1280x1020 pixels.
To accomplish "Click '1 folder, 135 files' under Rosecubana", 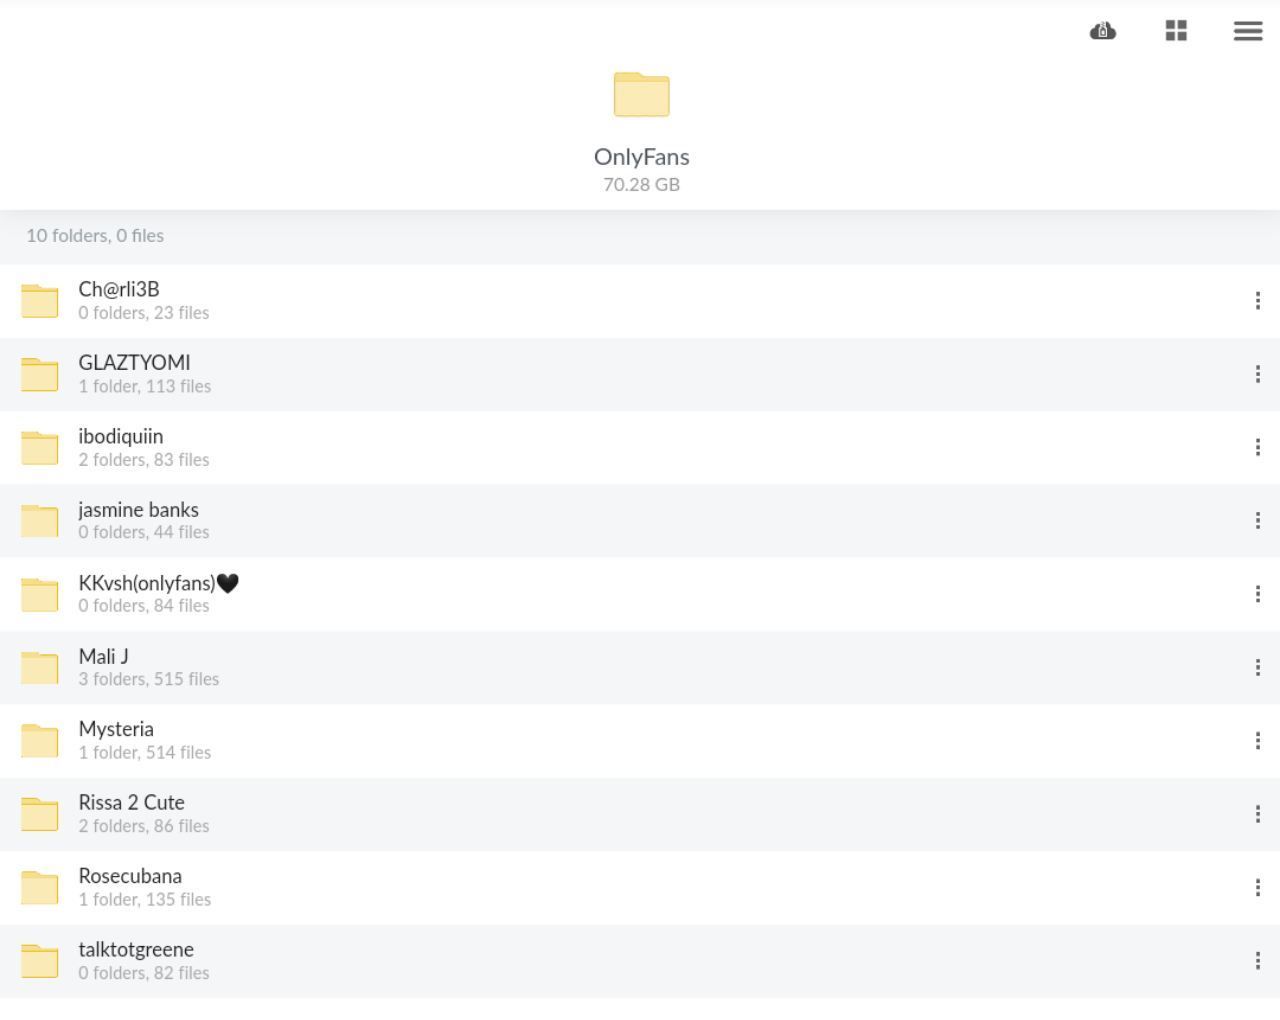I will [x=145, y=899].
